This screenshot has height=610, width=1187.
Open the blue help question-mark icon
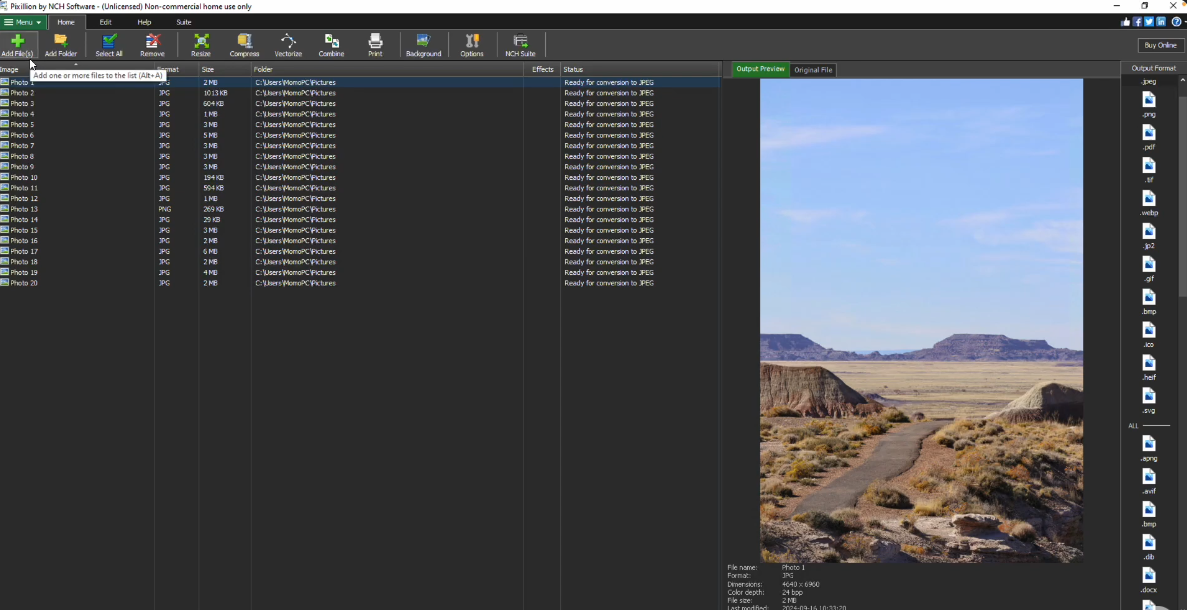click(1176, 22)
